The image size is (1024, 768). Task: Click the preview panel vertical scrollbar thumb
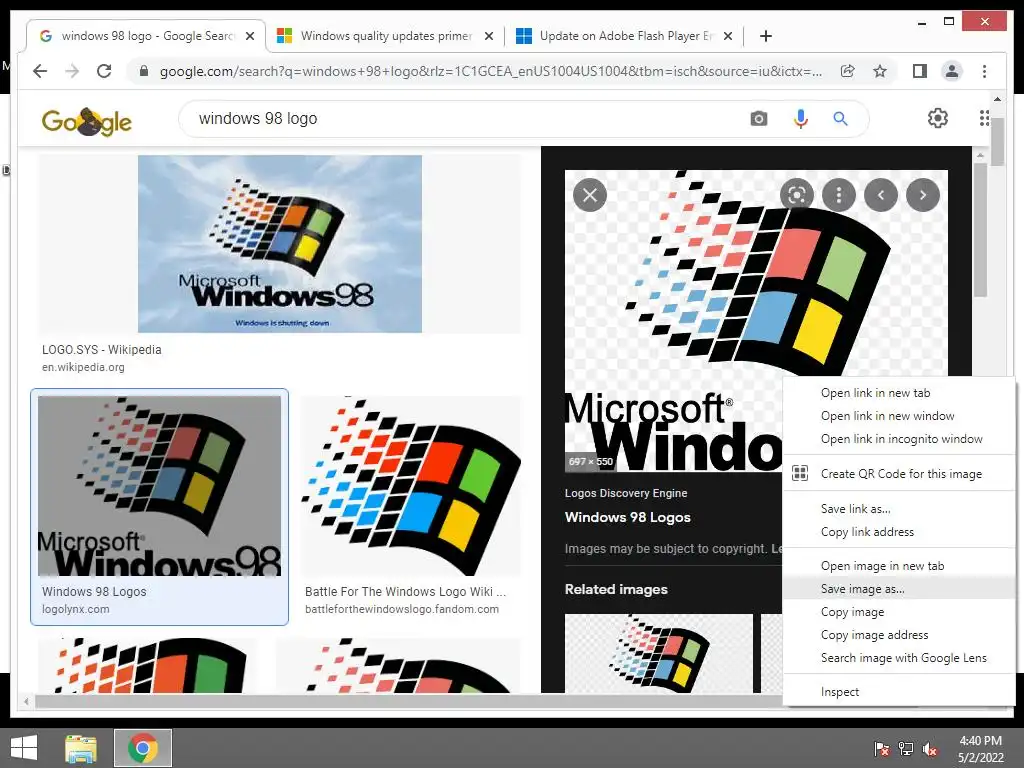tap(980, 230)
